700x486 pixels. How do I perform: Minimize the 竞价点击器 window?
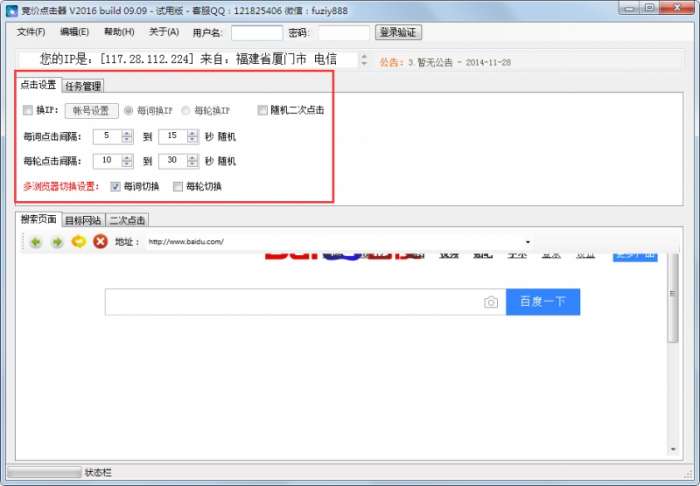[x=629, y=8]
